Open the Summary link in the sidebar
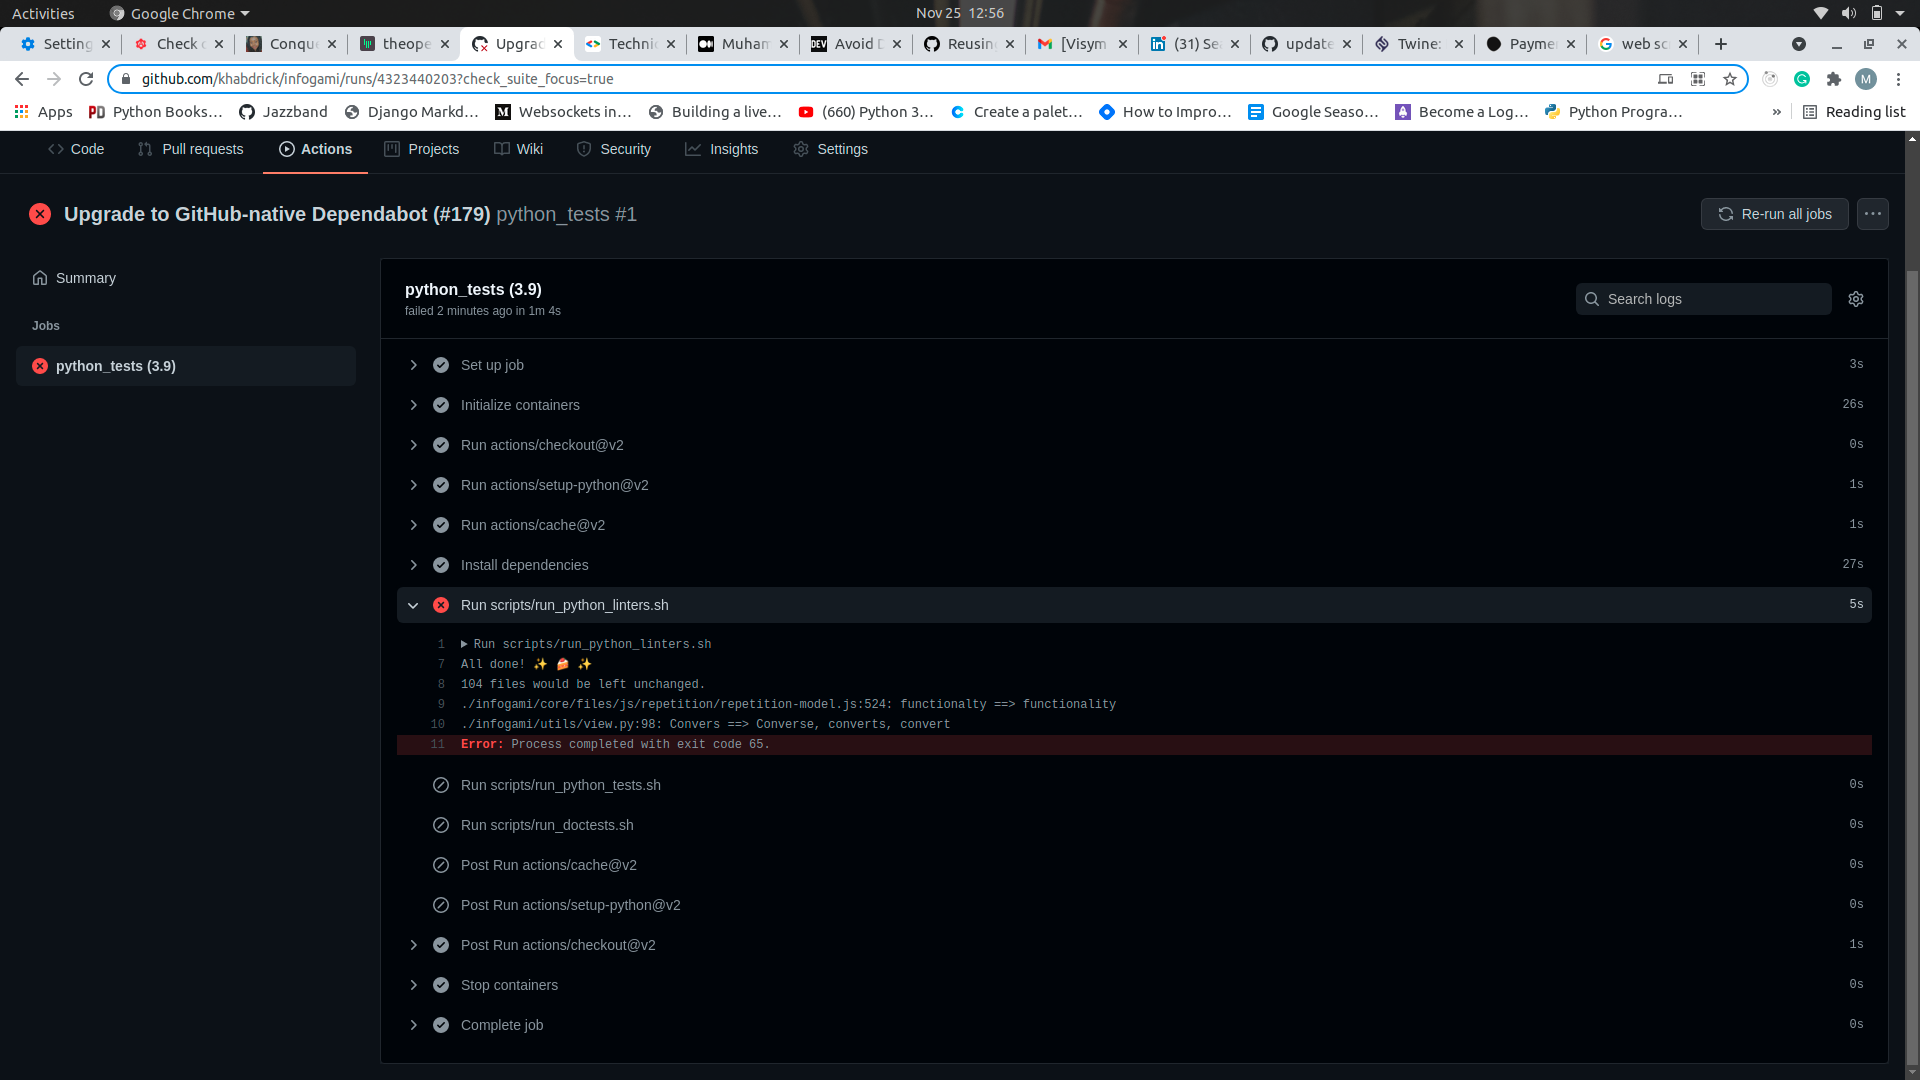The width and height of the screenshot is (1920, 1080). point(84,278)
